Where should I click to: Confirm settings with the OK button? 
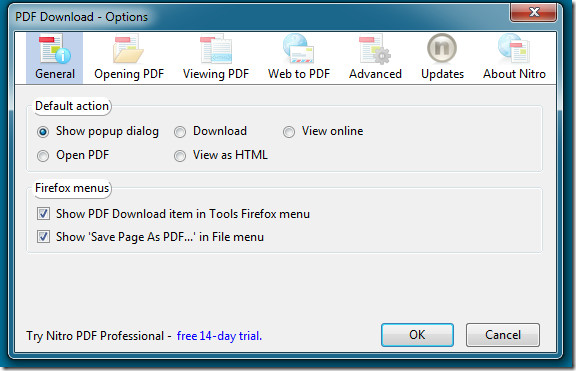pos(417,335)
